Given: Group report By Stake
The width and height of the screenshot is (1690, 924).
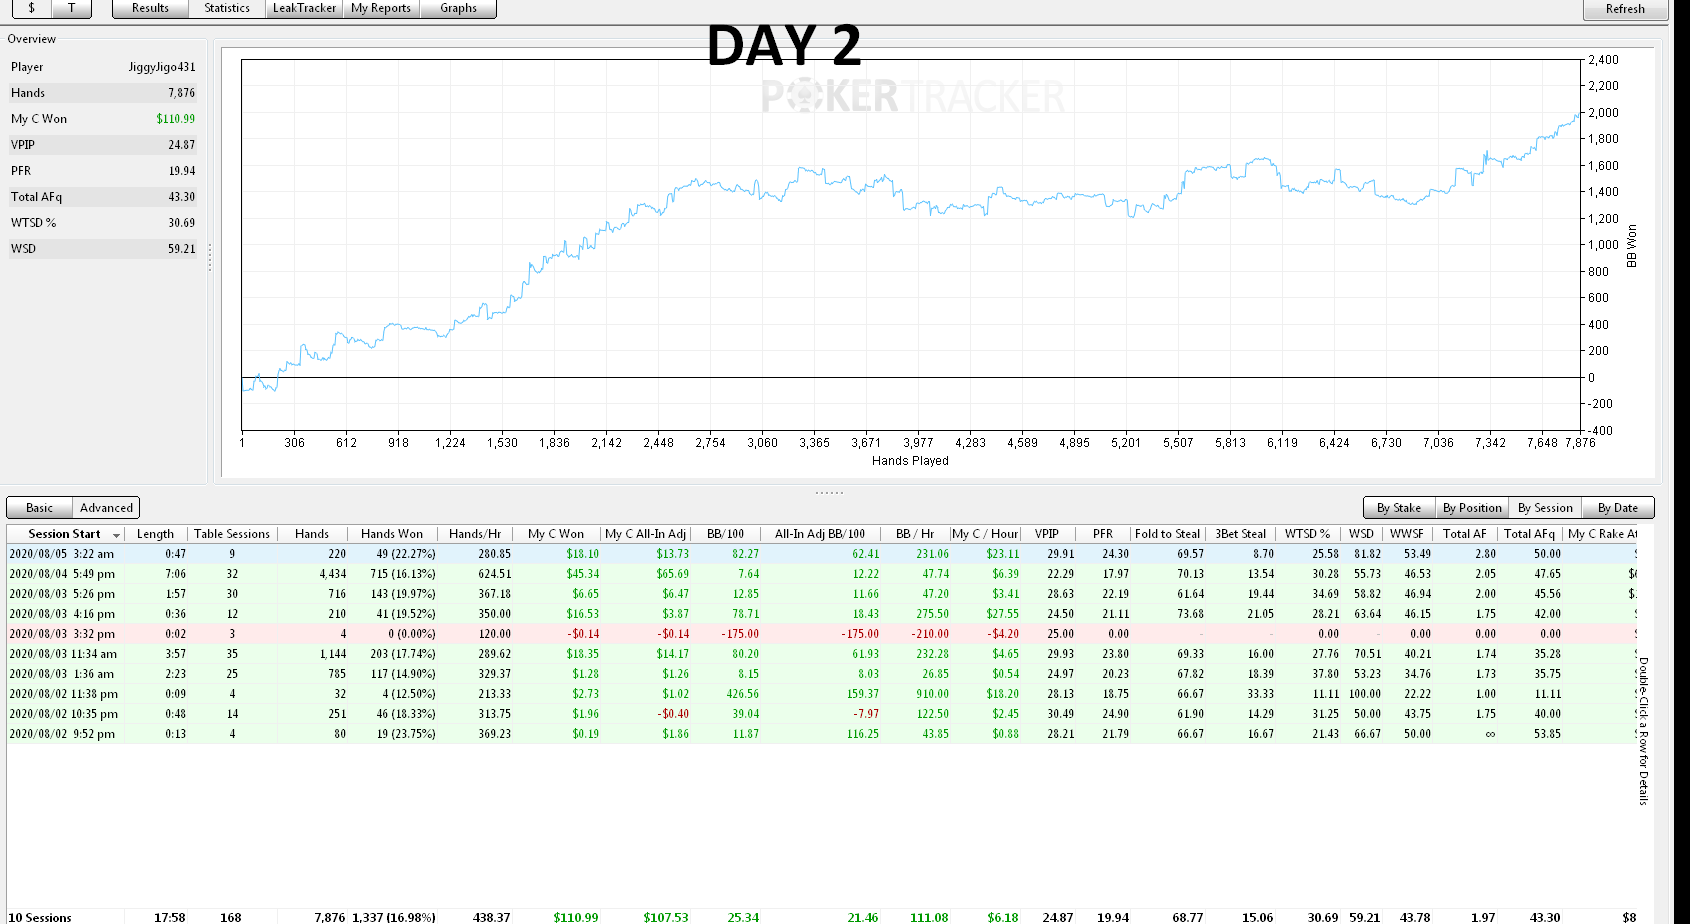Looking at the screenshot, I should coord(1399,508).
